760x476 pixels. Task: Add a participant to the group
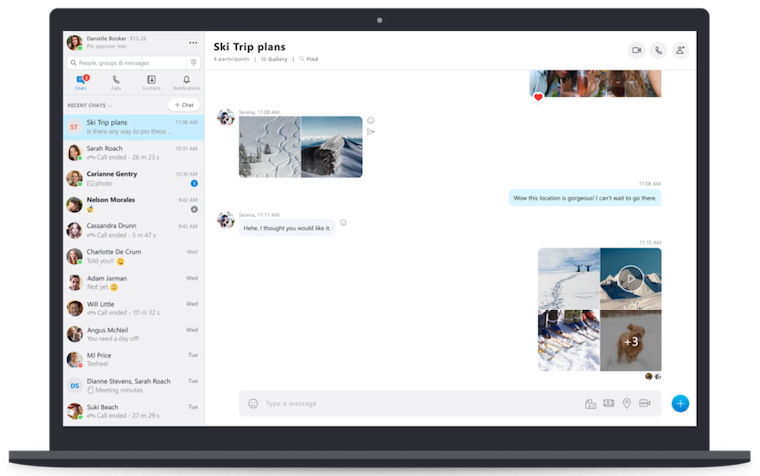[680, 50]
